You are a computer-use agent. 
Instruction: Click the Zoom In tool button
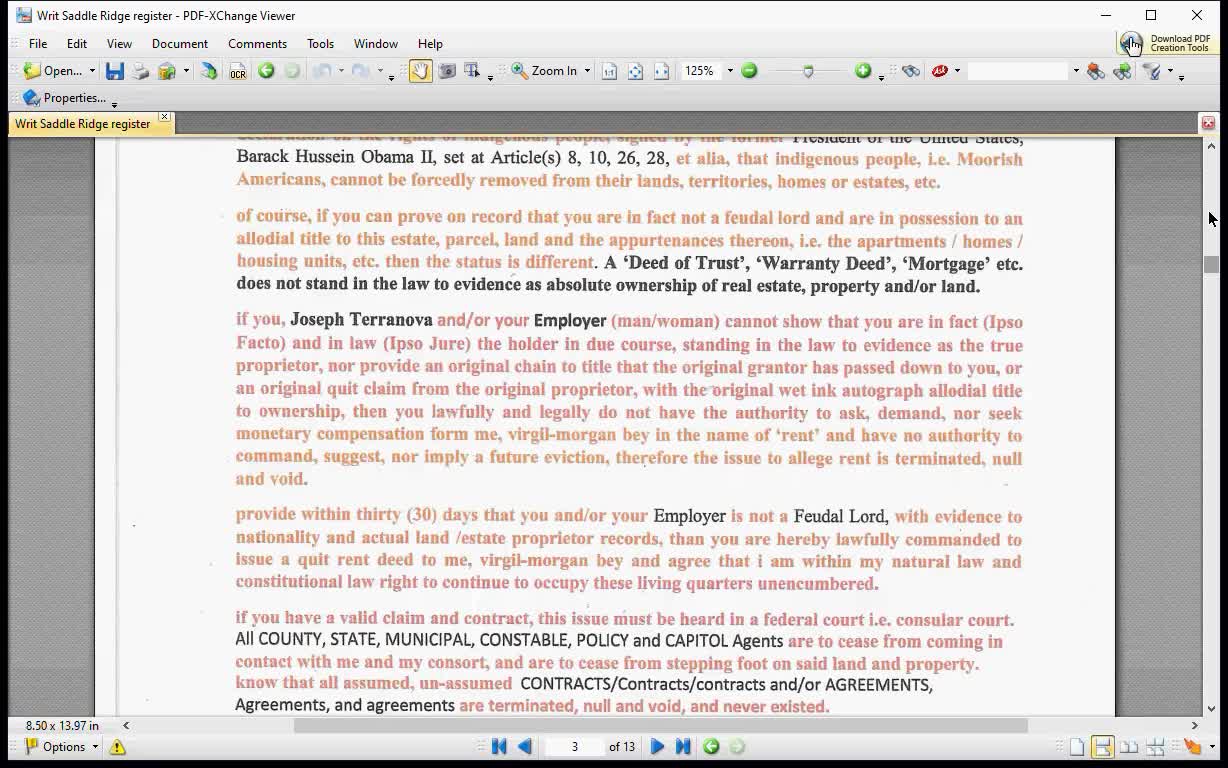point(545,71)
